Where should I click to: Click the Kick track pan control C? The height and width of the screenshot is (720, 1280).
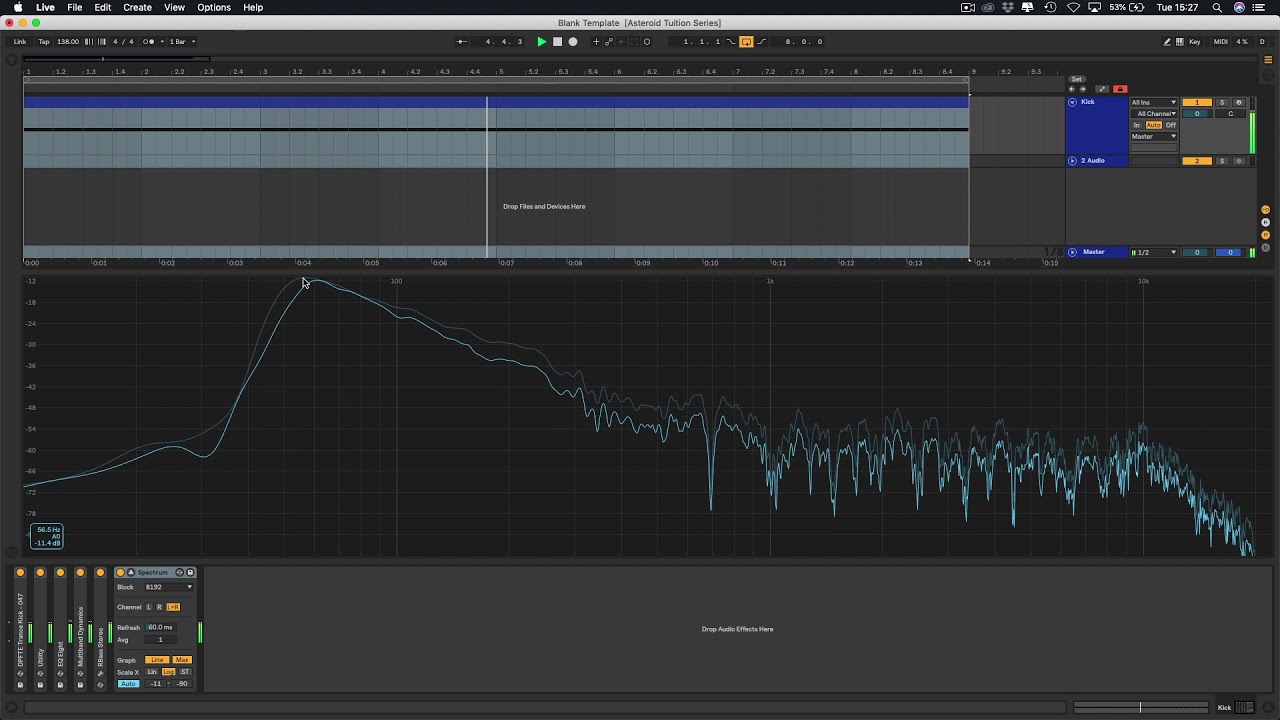click(1231, 113)
